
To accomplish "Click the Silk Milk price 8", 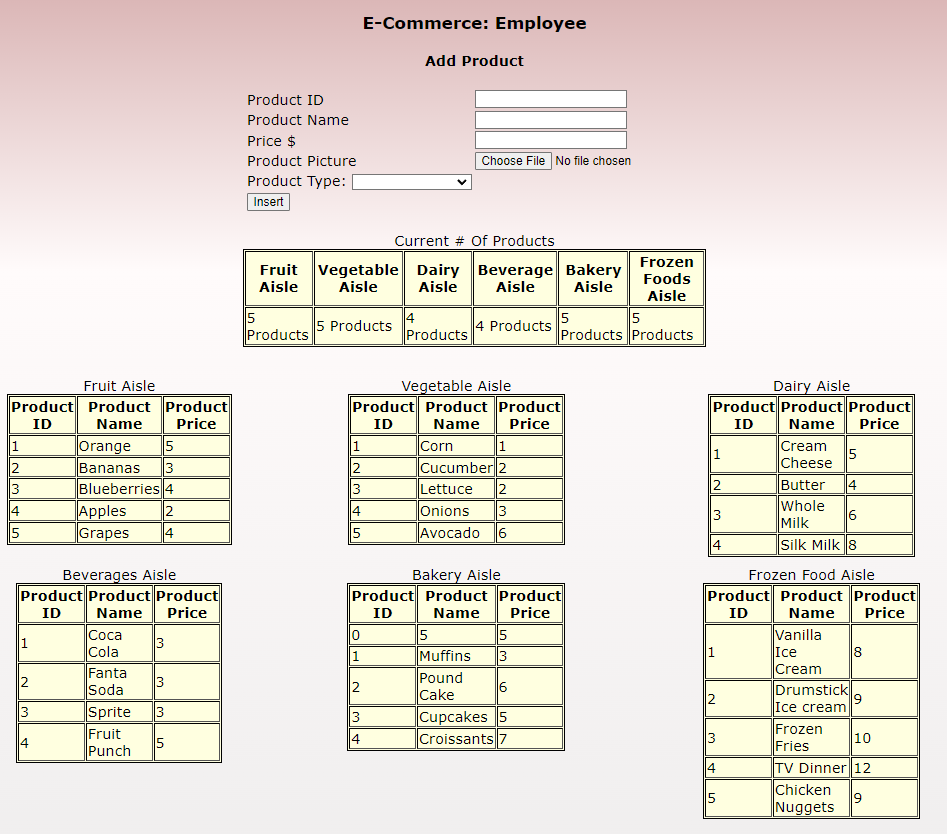I will [879, 545].
